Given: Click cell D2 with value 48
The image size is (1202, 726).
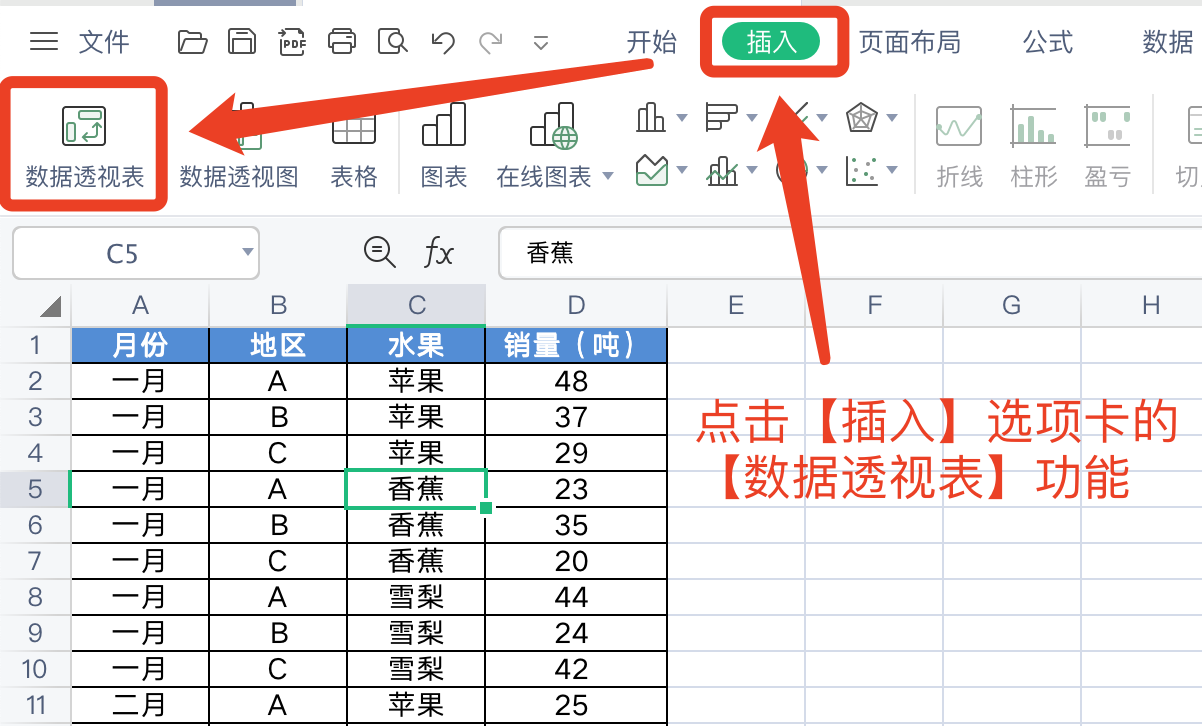Looking at the screenshot, I should pos(576,381).
